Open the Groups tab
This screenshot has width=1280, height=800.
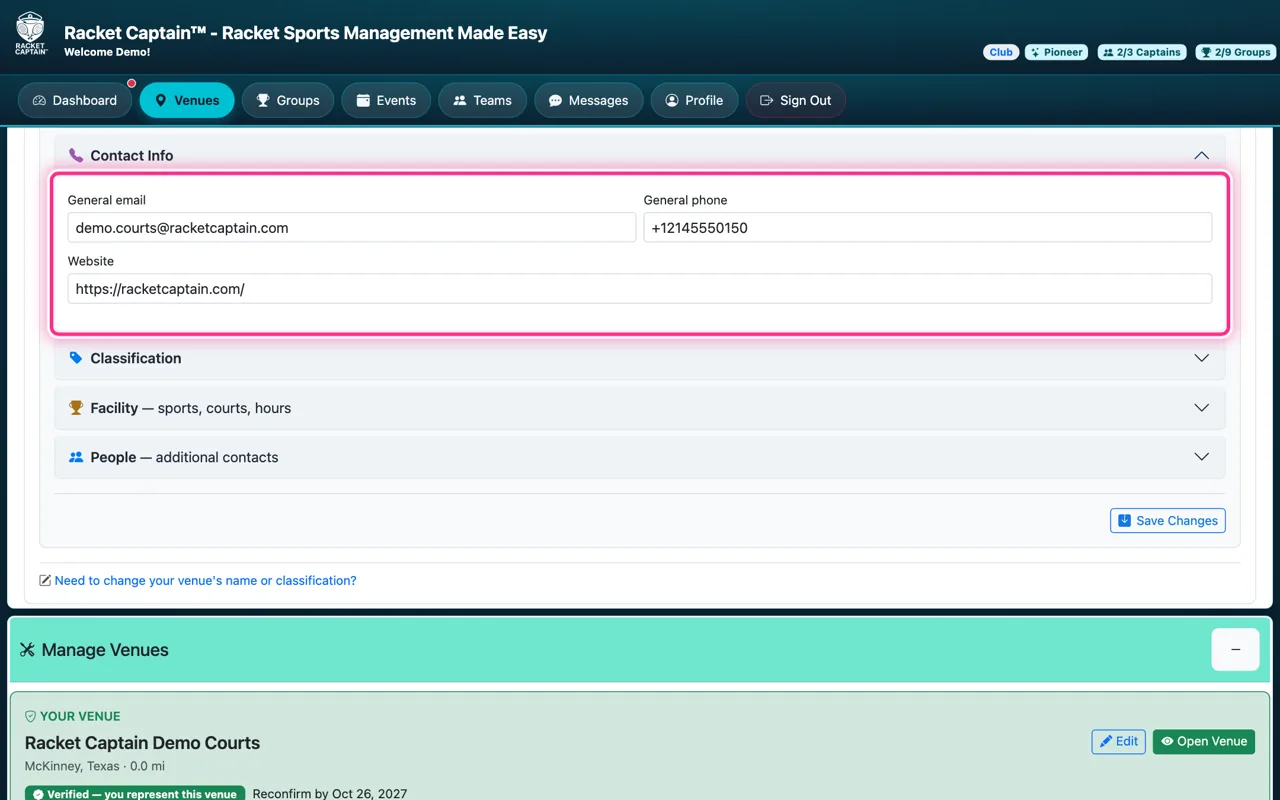(x=288, y=100)
